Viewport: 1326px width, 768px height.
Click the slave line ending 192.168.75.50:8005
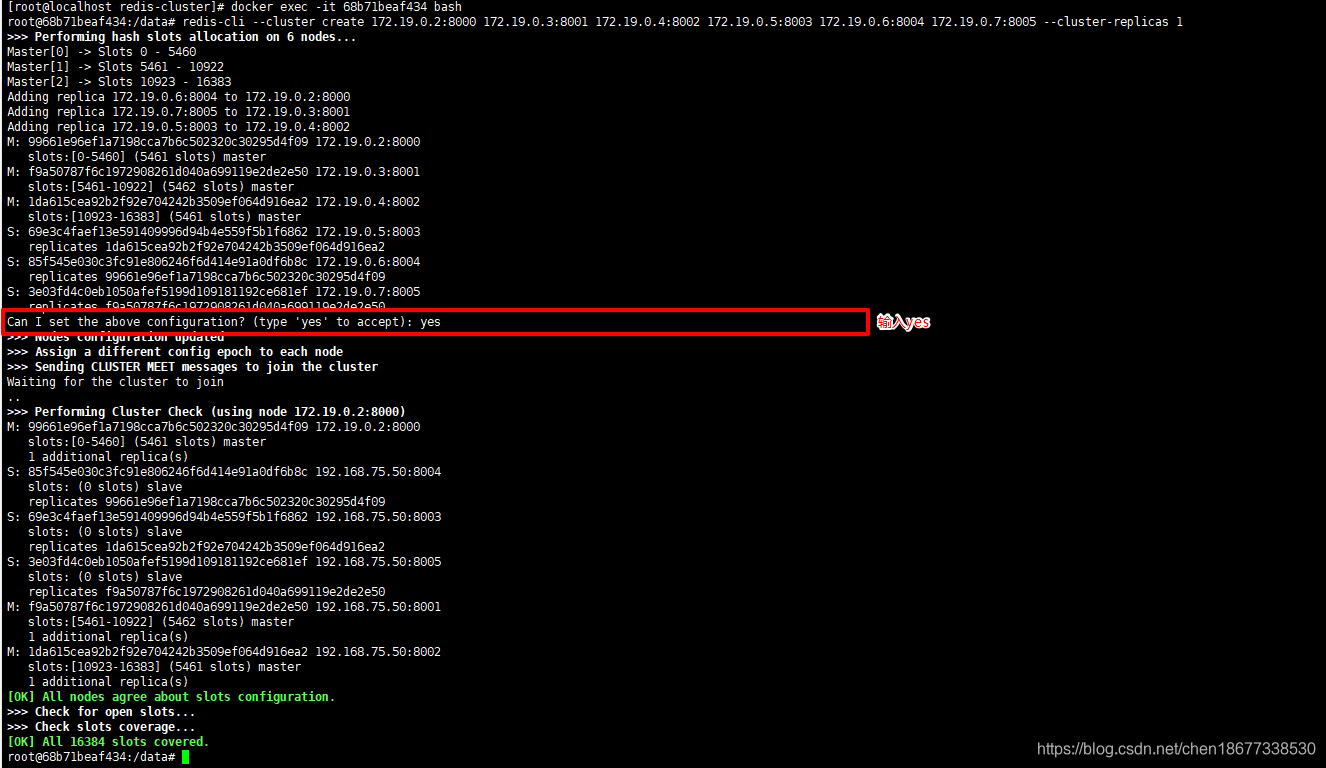[x=224, y=562]
